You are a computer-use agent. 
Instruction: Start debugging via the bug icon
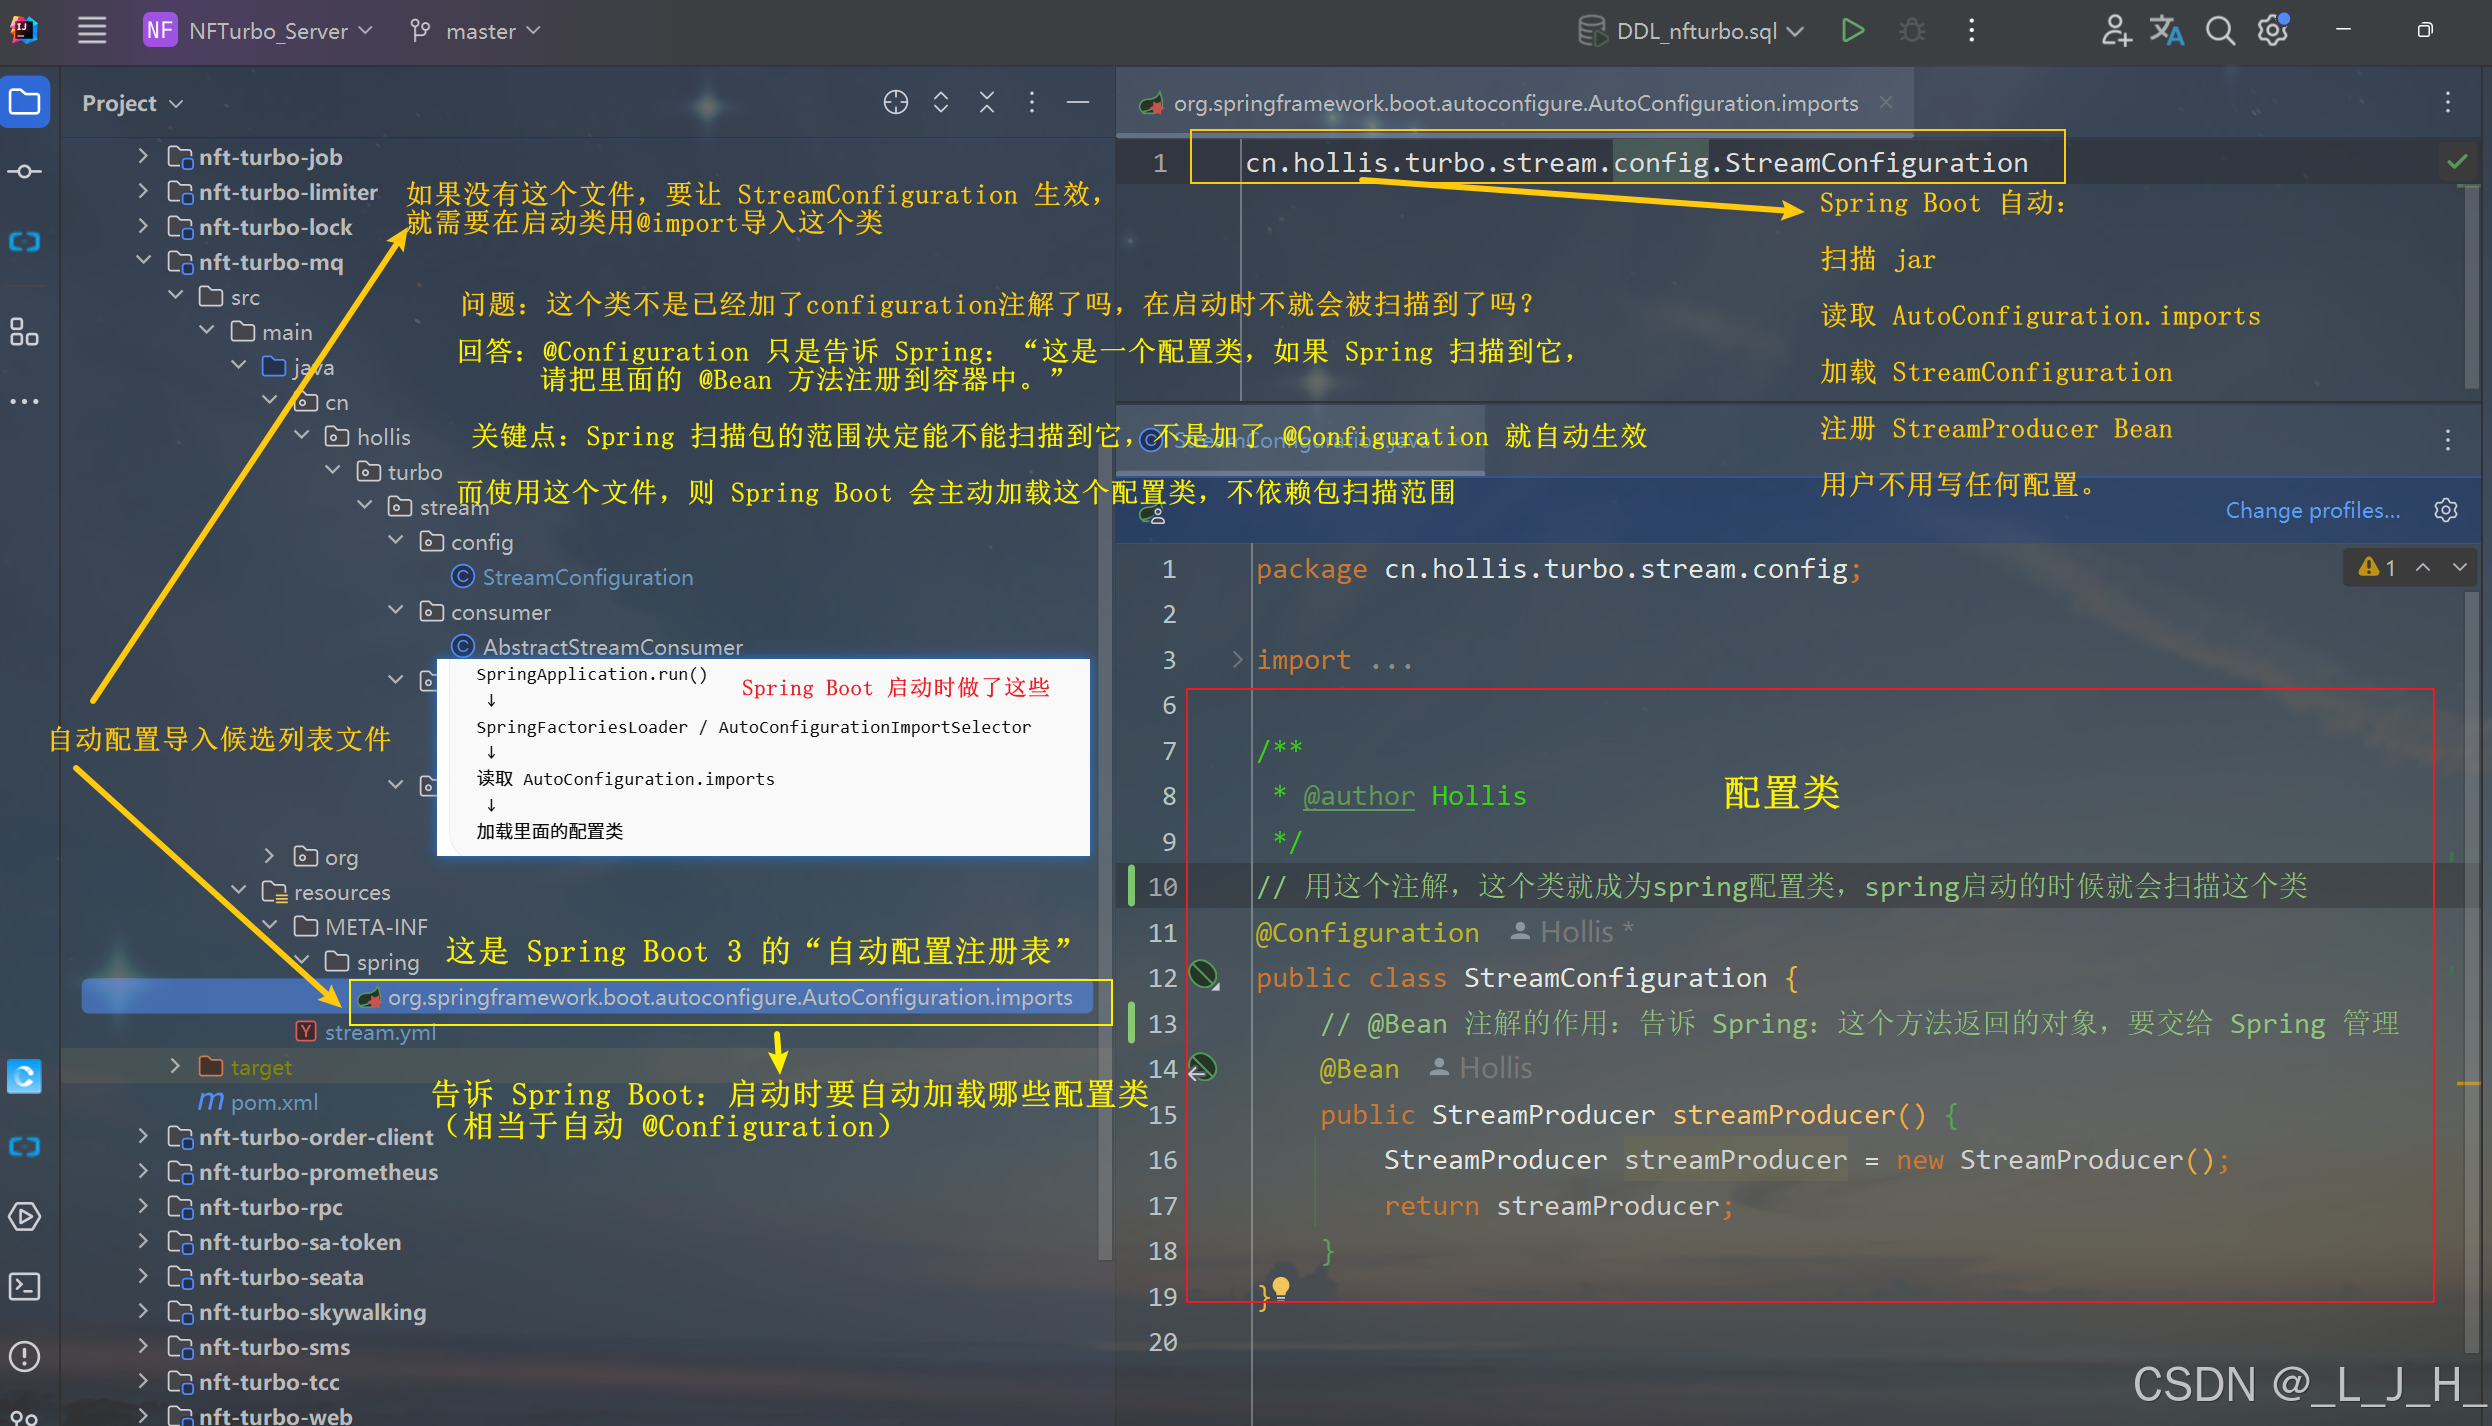[x=1912, y=30]
